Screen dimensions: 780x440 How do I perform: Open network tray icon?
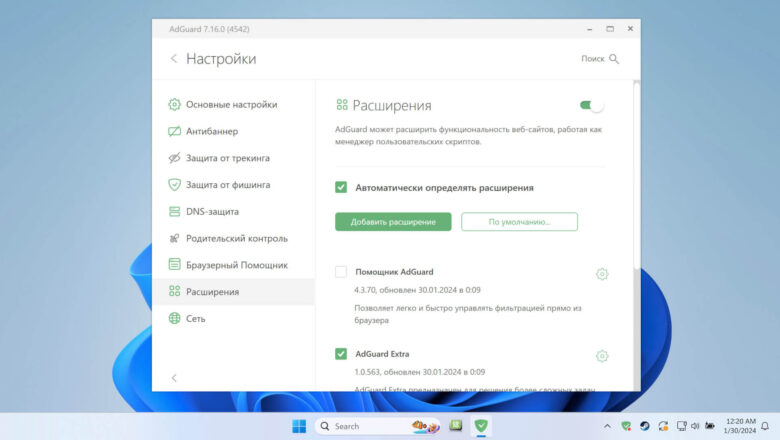(682, 426)
